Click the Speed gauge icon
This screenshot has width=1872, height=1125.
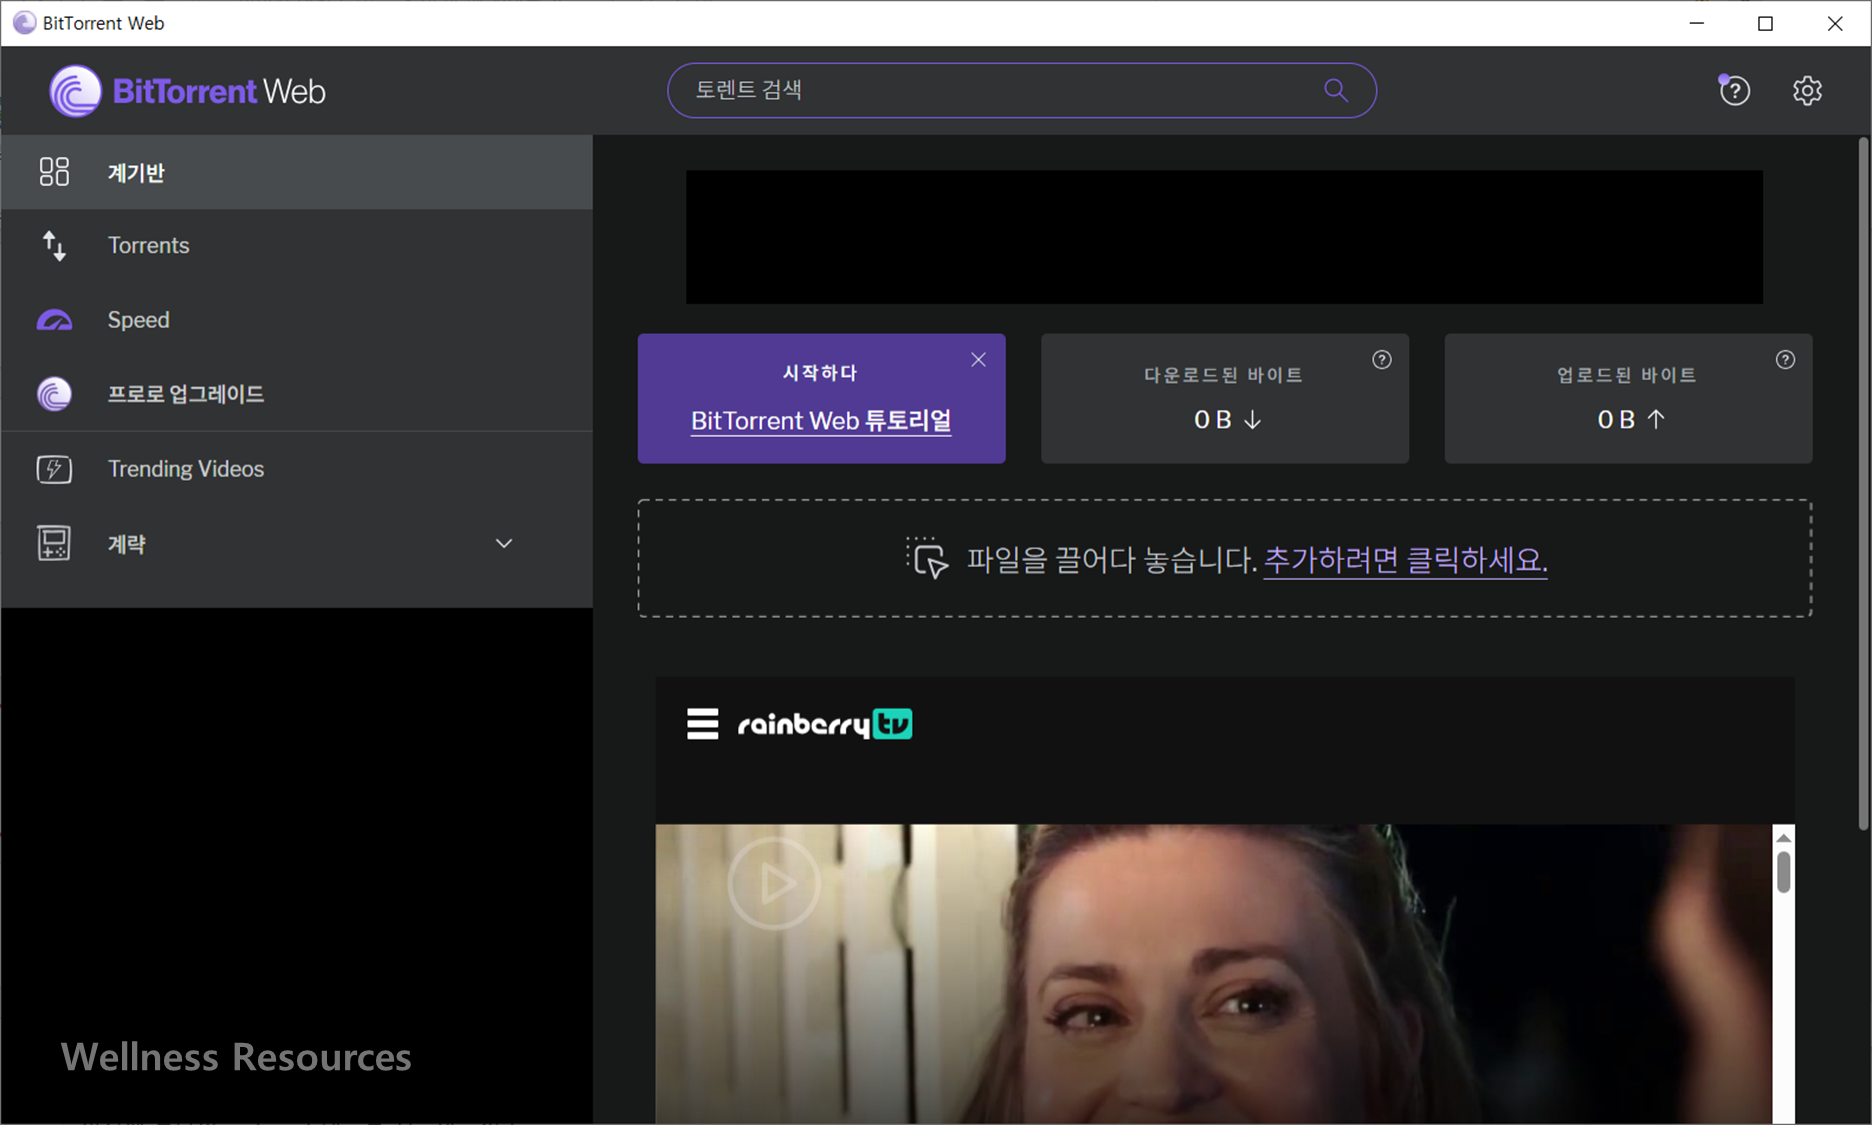(x=54, y=320)
